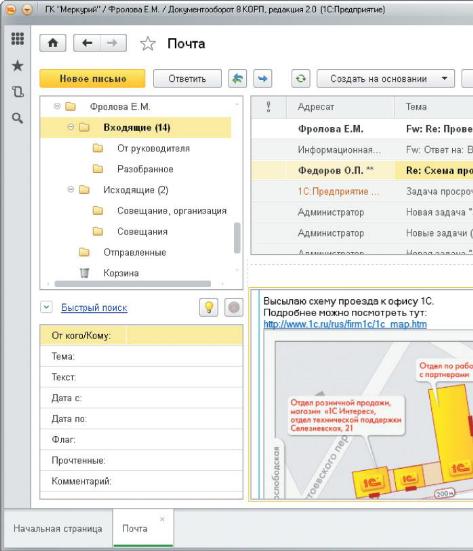Select the Входящие (14) folder
The height and width of the screenshot is (551, 473).
tap(136, 127)
